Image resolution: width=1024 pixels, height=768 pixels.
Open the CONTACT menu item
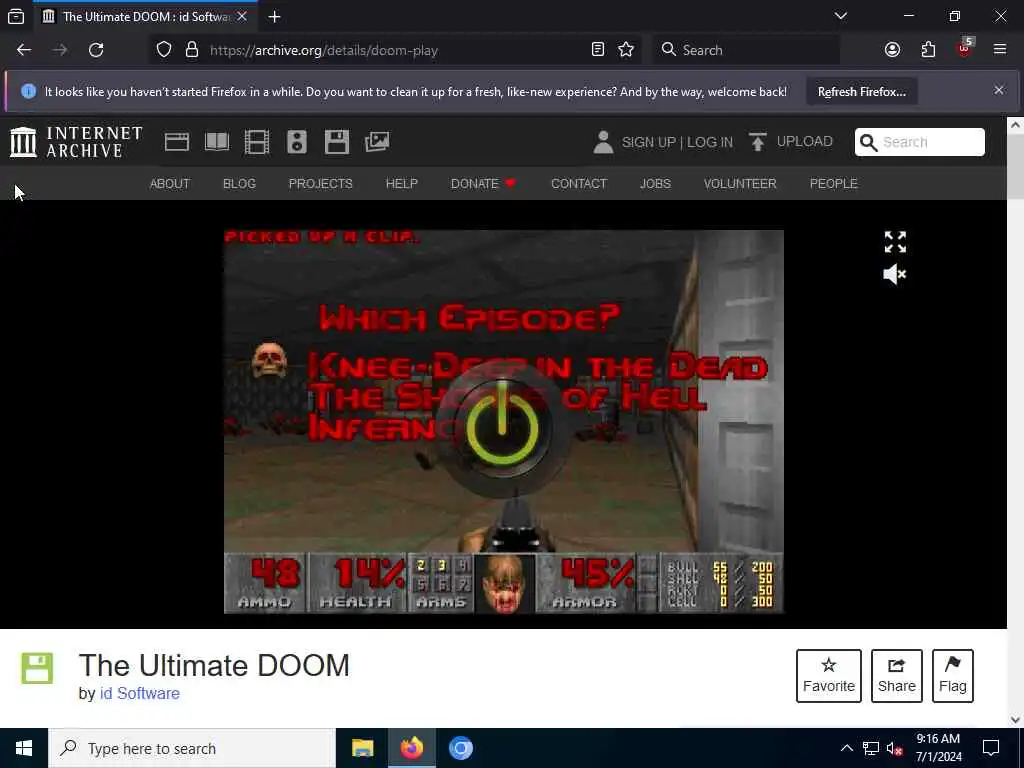click(x=579, y=184)
